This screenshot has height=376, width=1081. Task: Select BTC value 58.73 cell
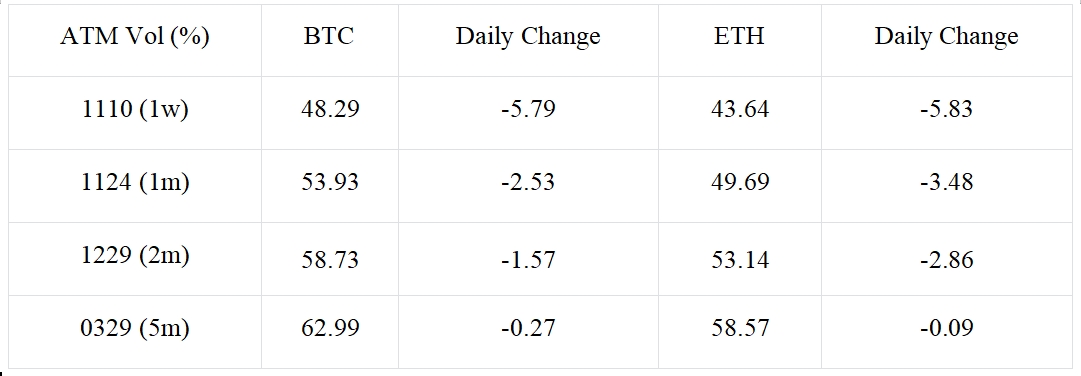(x=330, y=259)
